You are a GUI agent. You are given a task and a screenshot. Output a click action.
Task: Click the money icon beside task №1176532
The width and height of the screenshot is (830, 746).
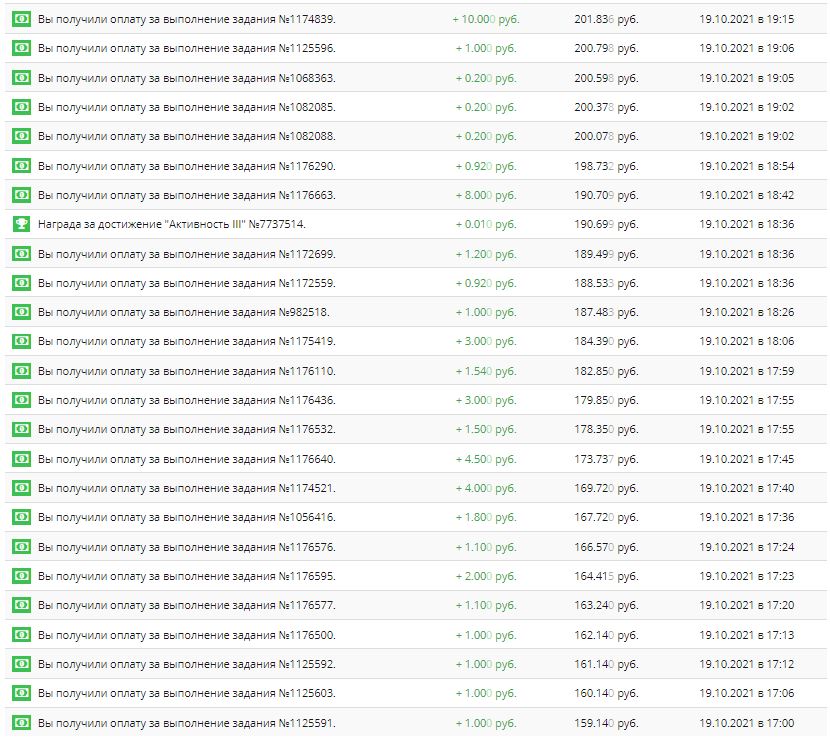click(22, 429)
